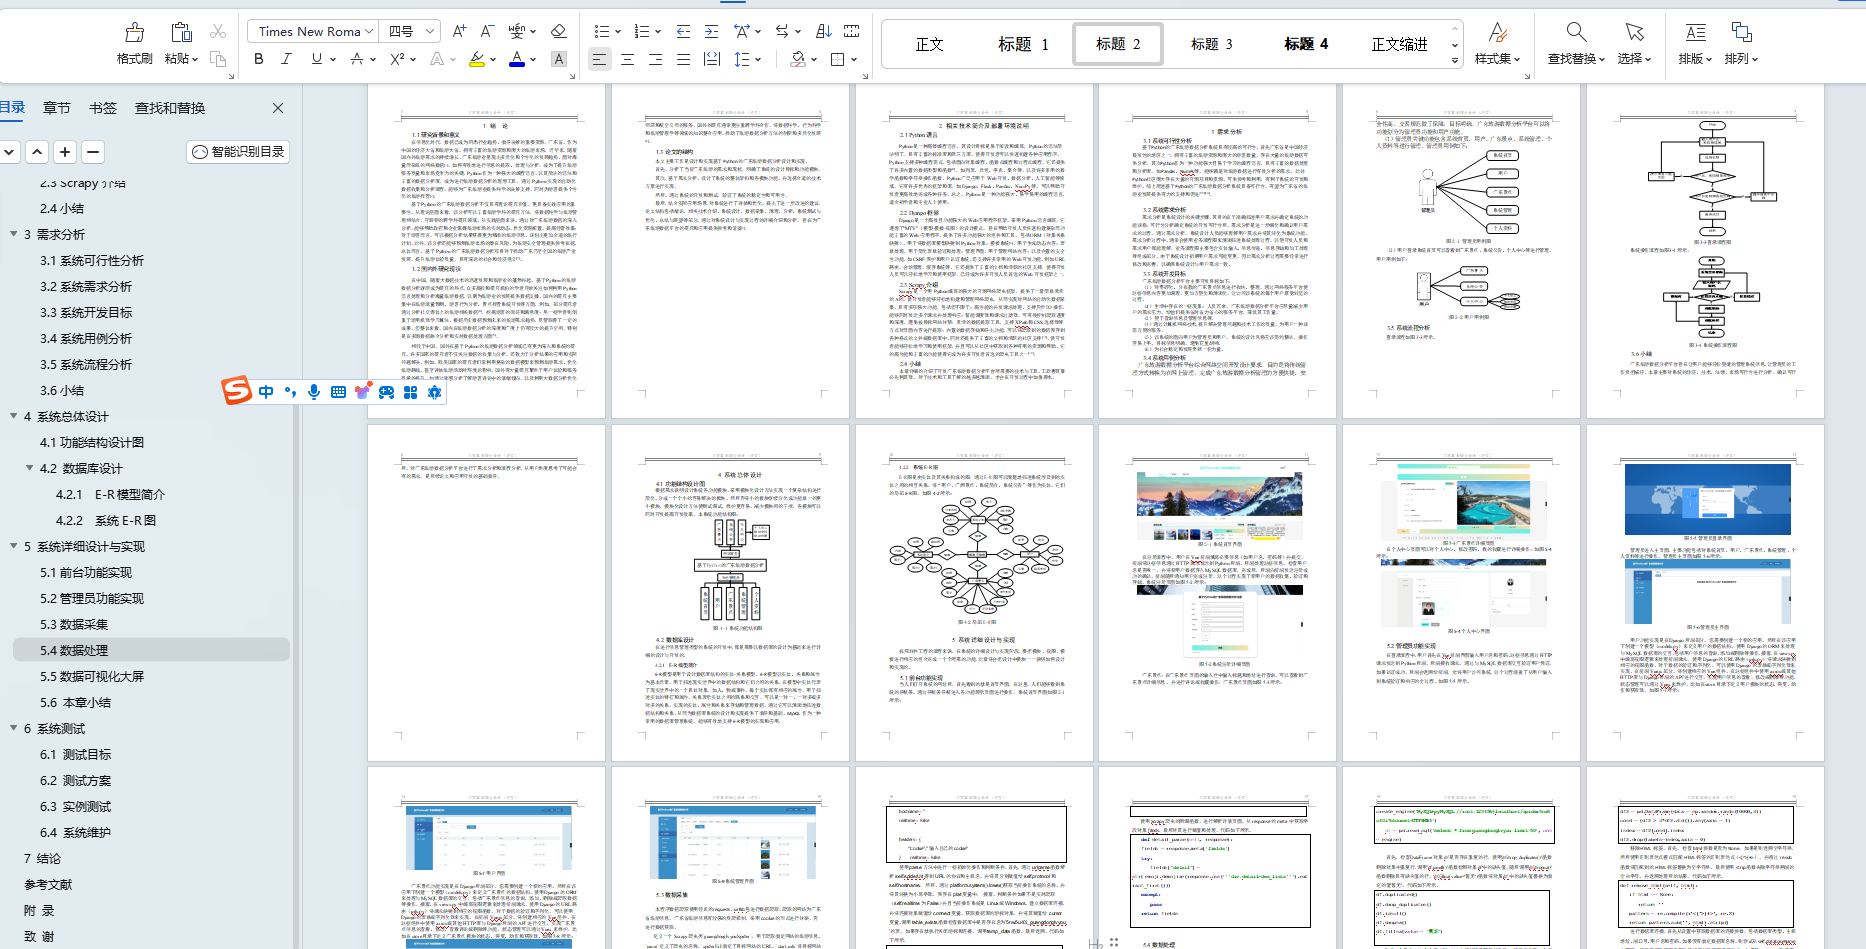Viewport: 1866px width, 949px height.
Task: Collapse the '6 系统测试' outline section
Action: [14, 728]
